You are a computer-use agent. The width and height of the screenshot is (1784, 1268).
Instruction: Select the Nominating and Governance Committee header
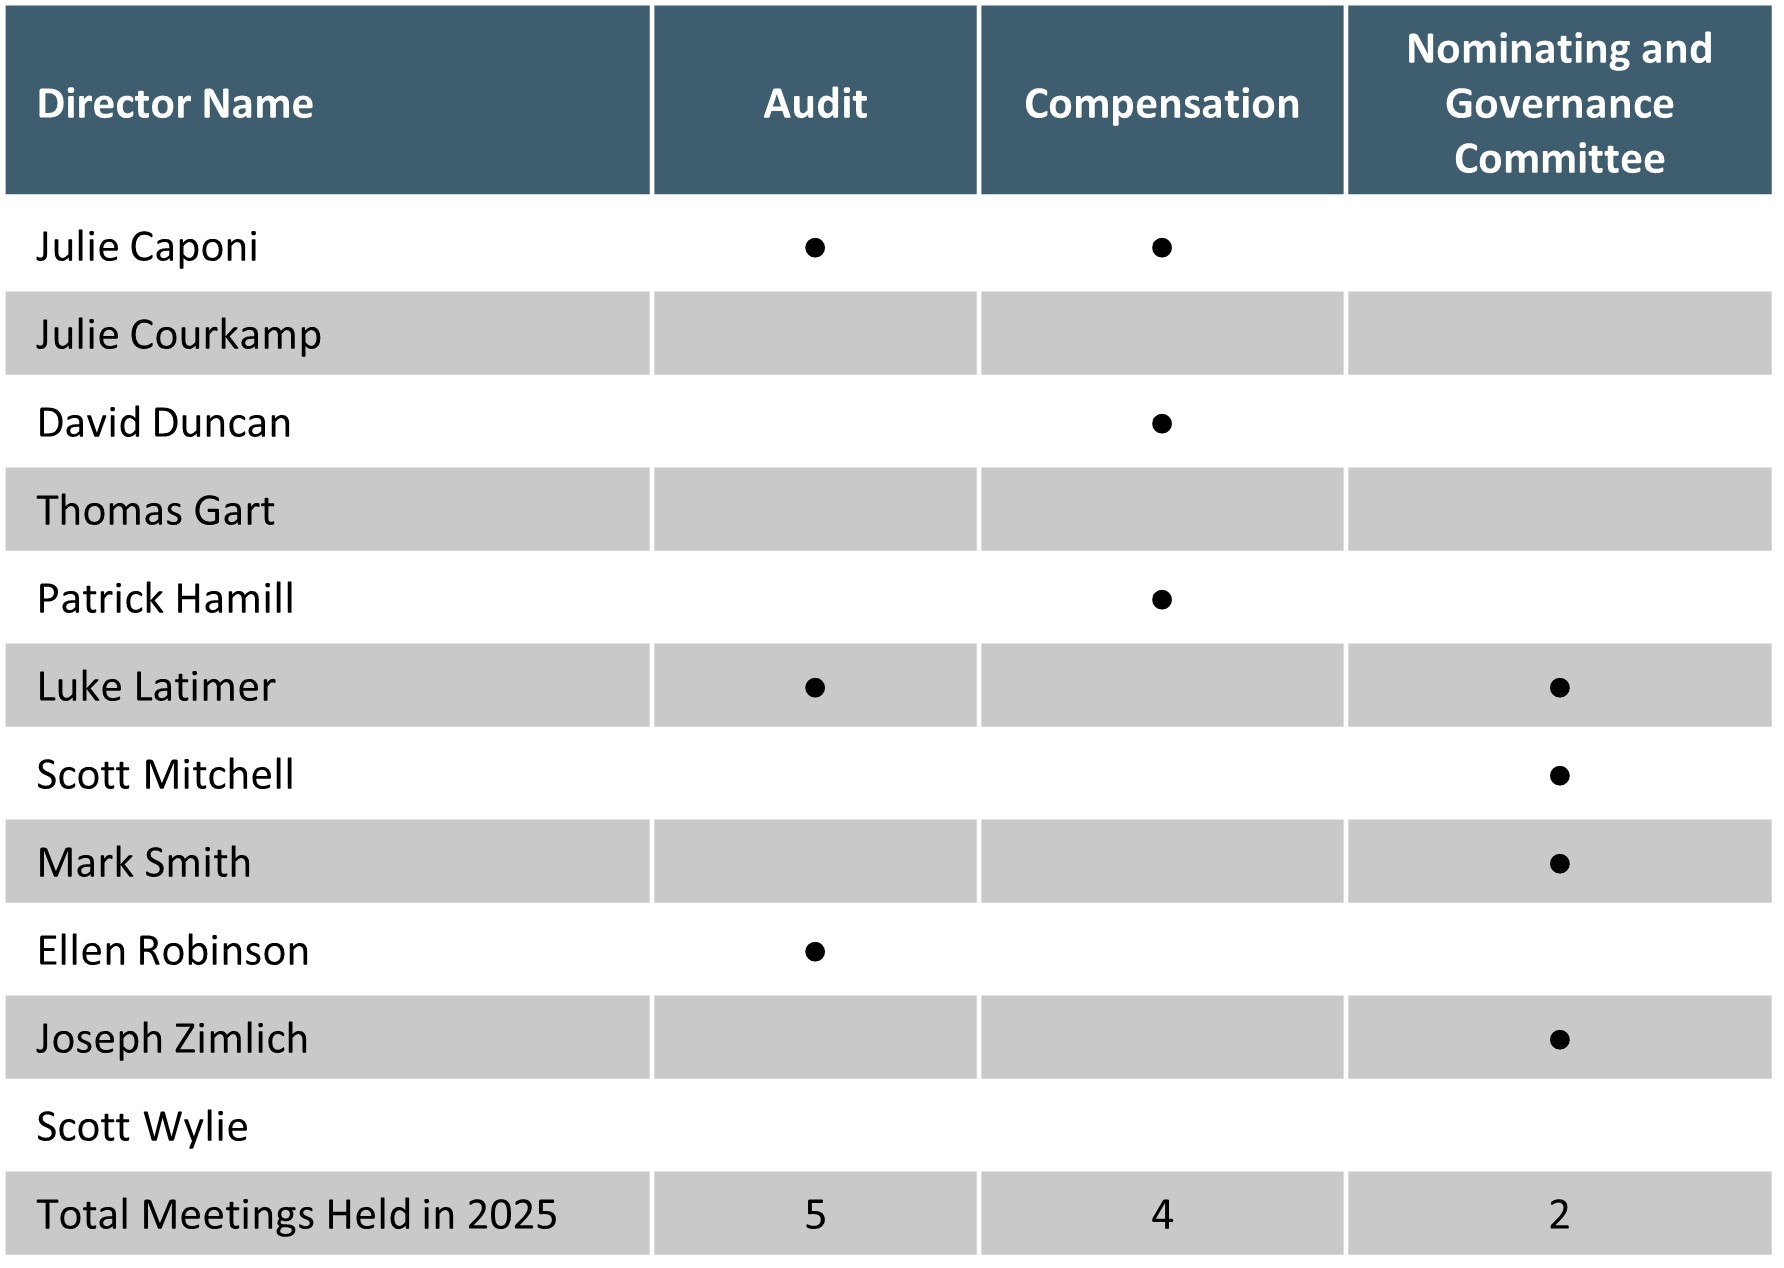coord(1559,103)
